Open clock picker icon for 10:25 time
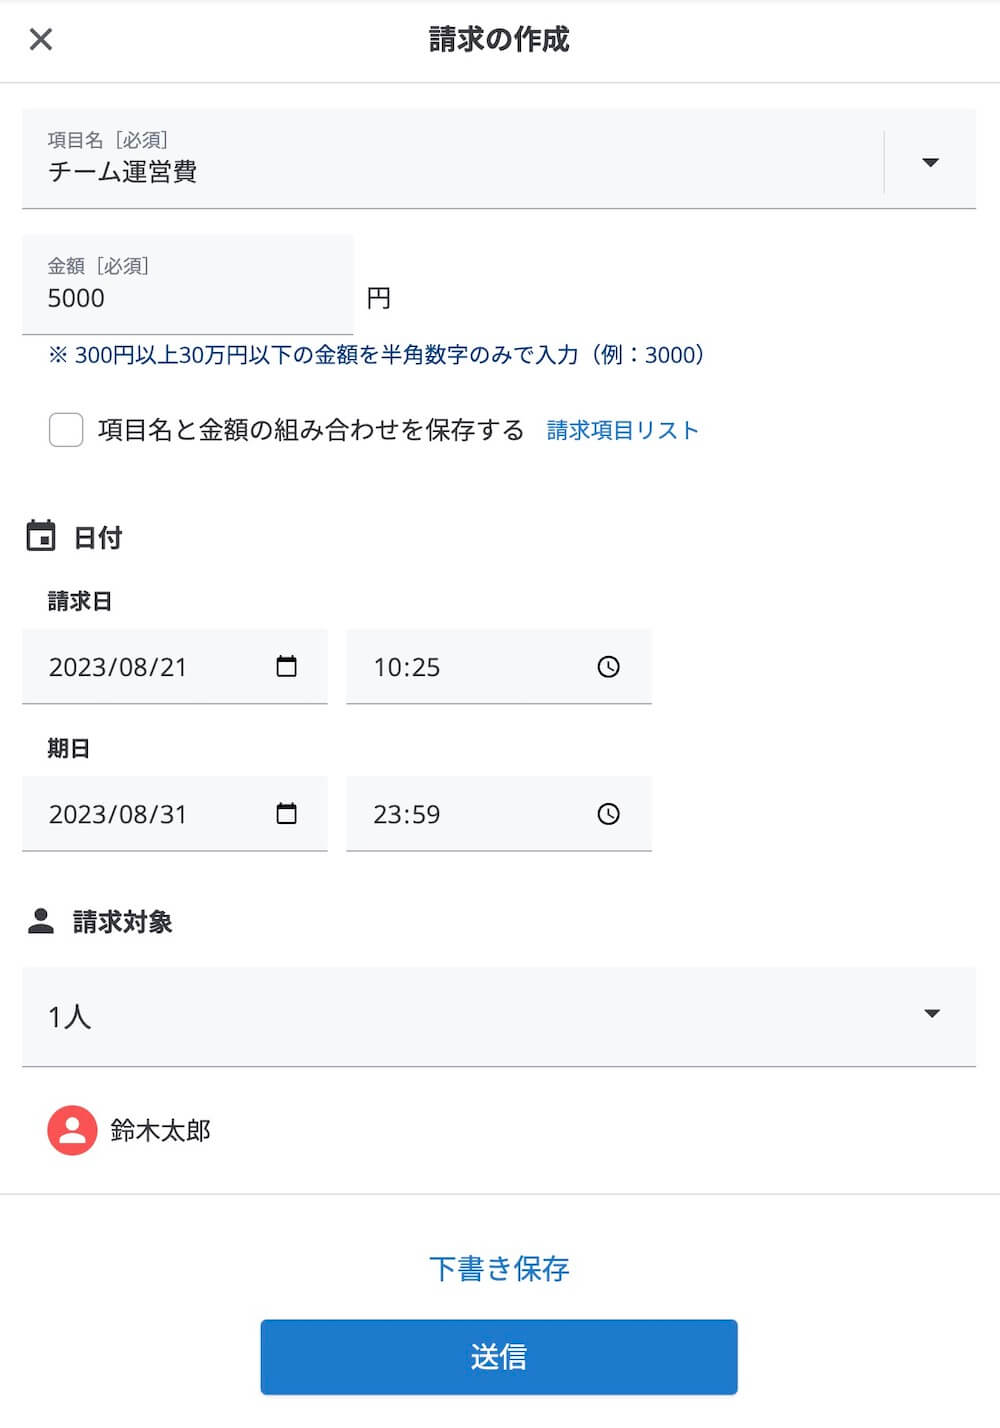This screenshot has height=1428, width=1000. (x=609, y=667)
